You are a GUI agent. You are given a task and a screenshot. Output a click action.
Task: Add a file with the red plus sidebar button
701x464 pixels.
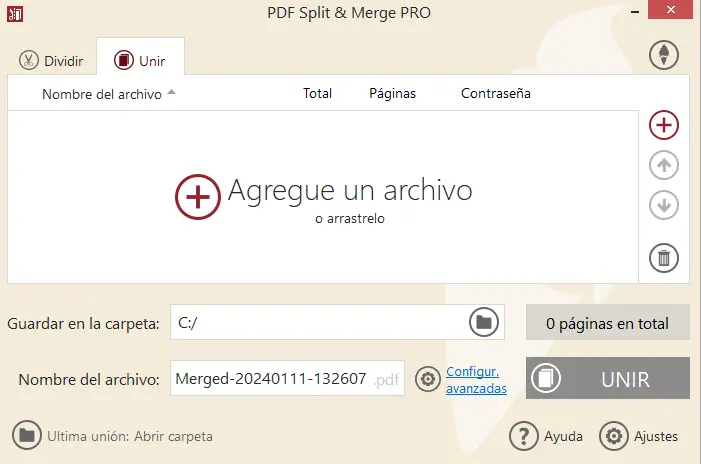pos(664,125)
